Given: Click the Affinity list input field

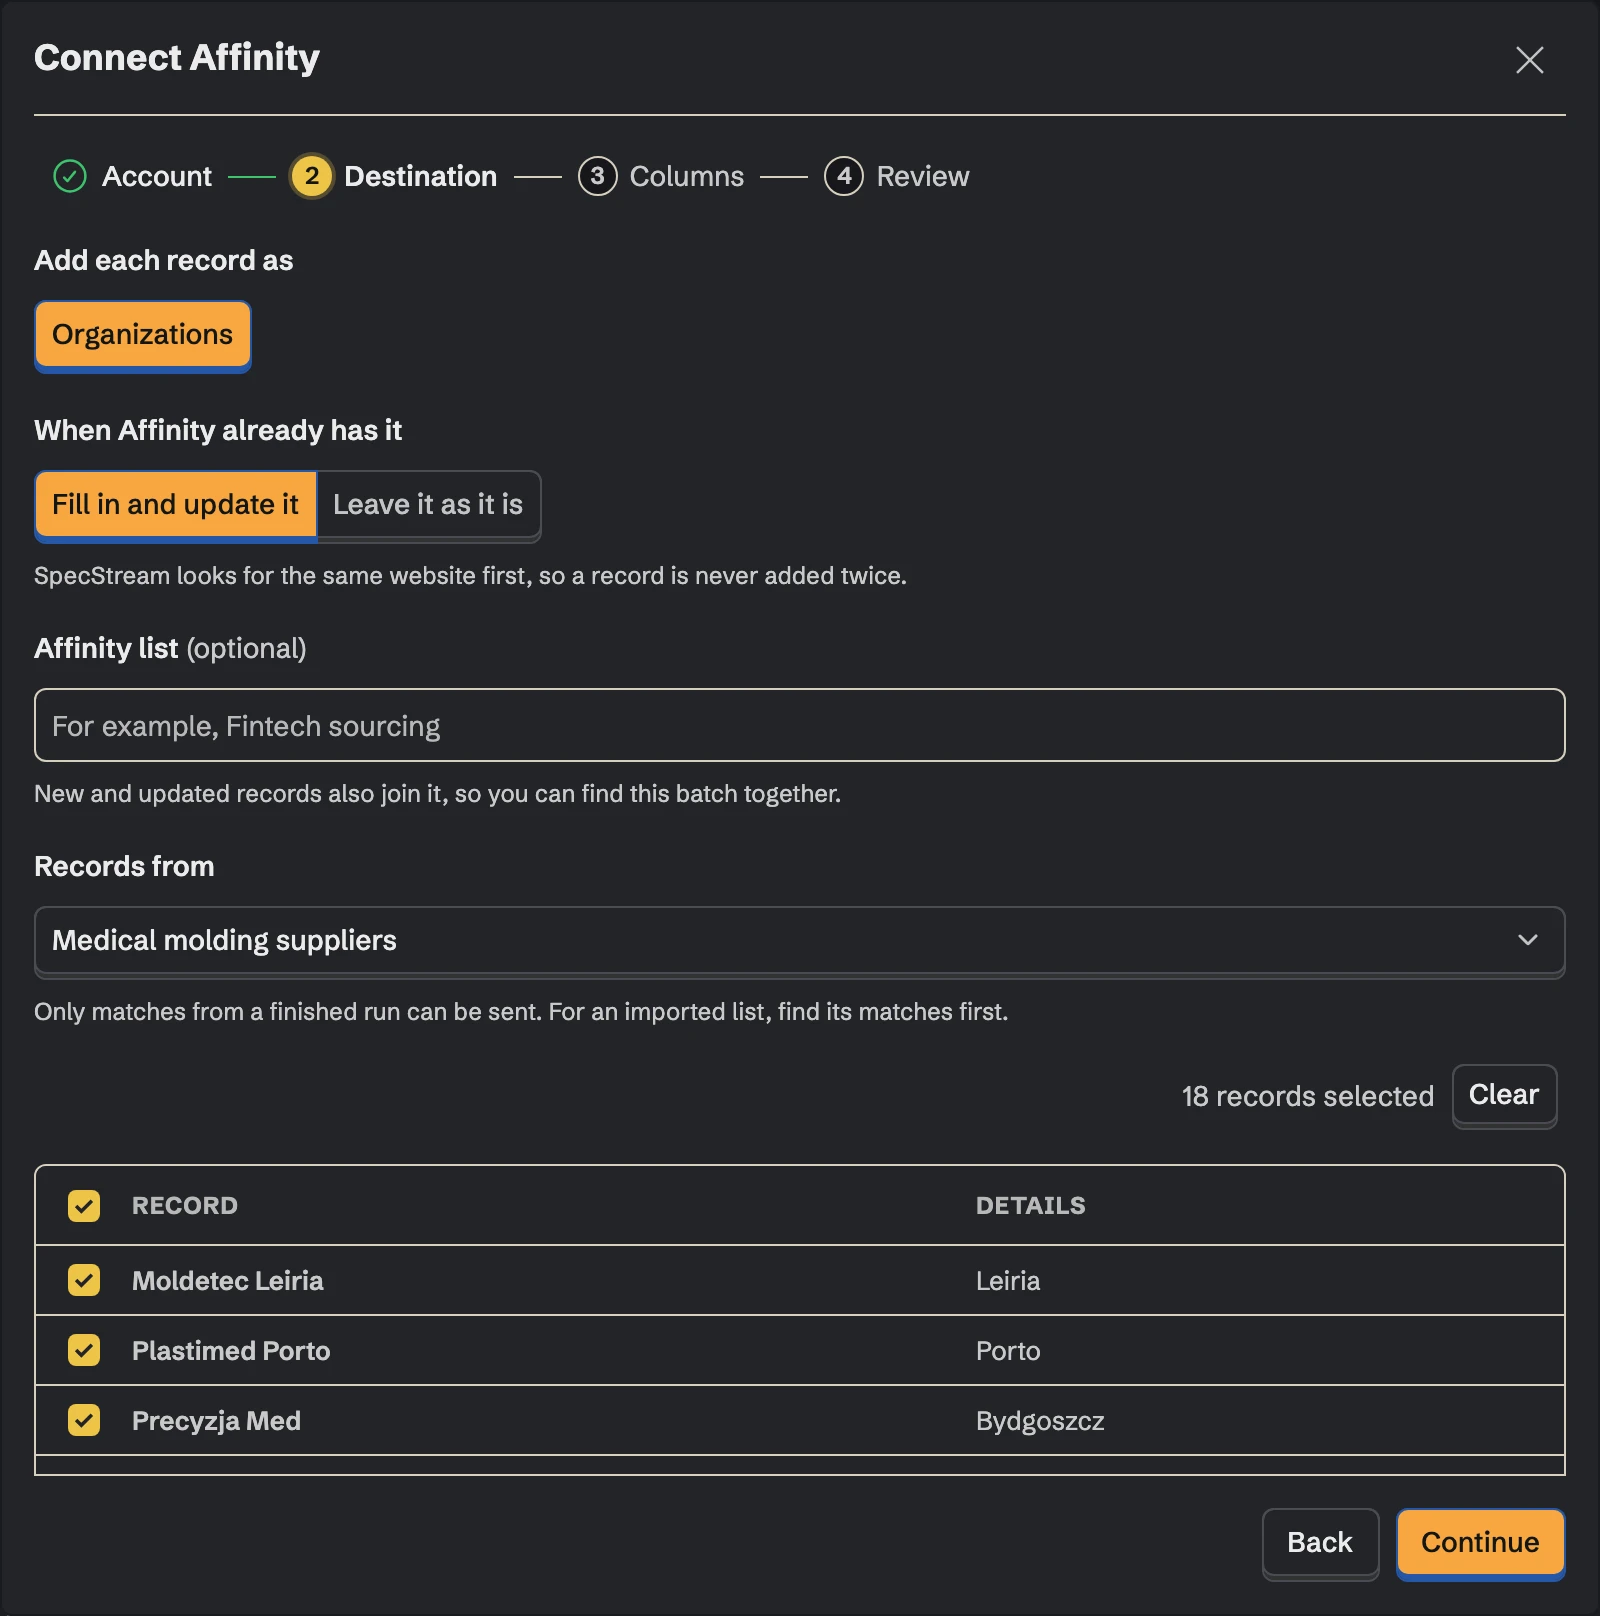Looking at the screenshot, I should (x=800, y=725).
